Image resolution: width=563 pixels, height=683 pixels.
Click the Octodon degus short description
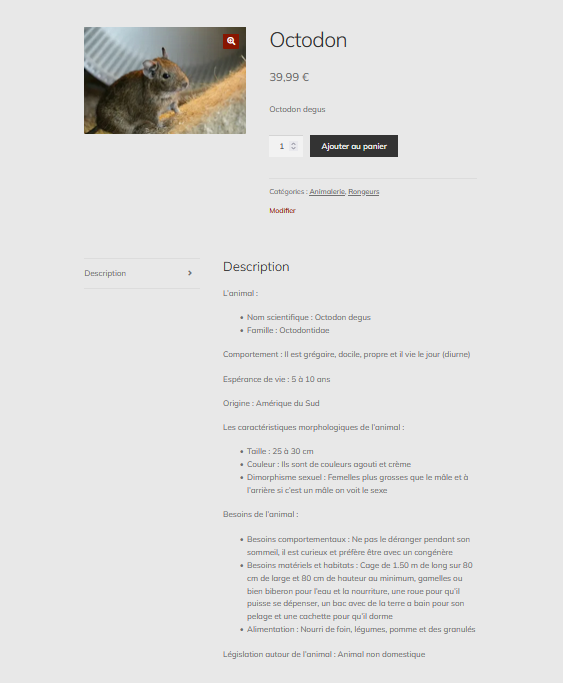tap(297, 109)
